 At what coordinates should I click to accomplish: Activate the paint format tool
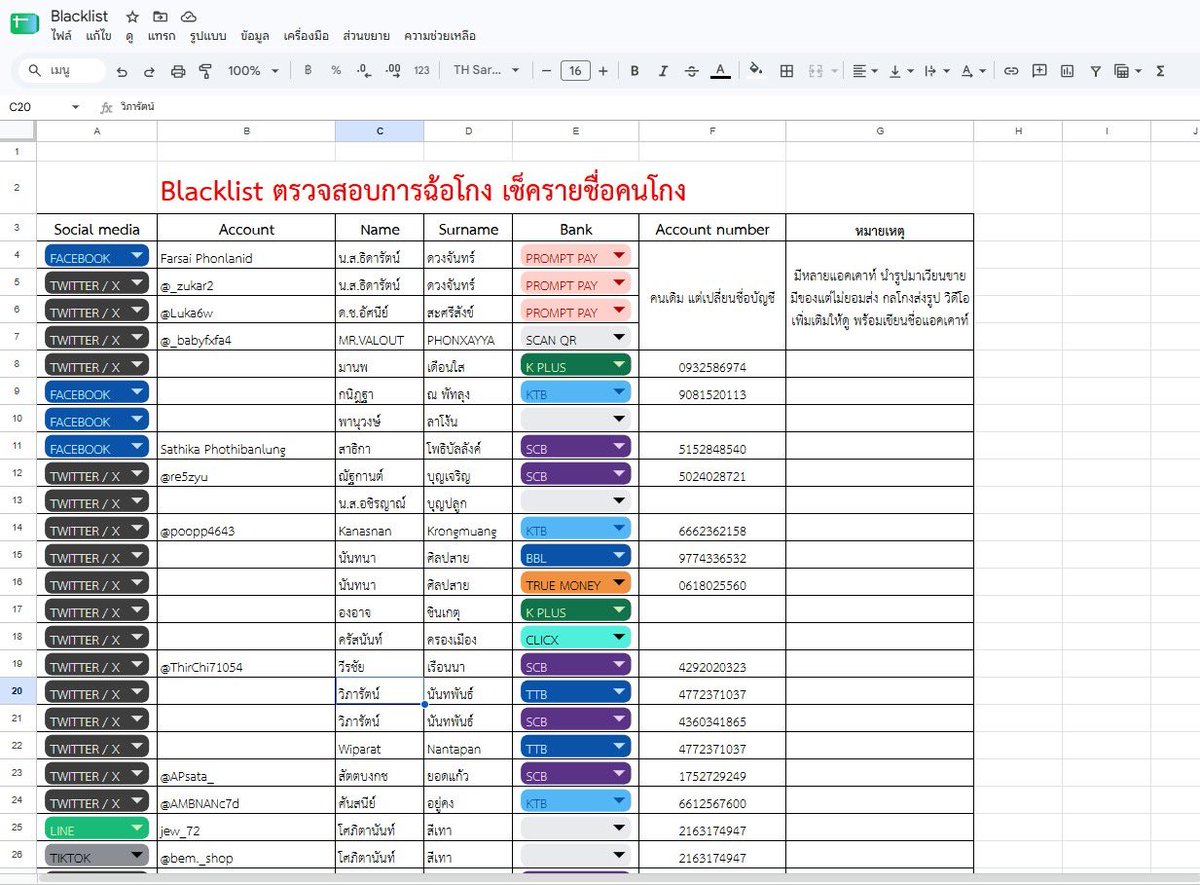[206, 71]
